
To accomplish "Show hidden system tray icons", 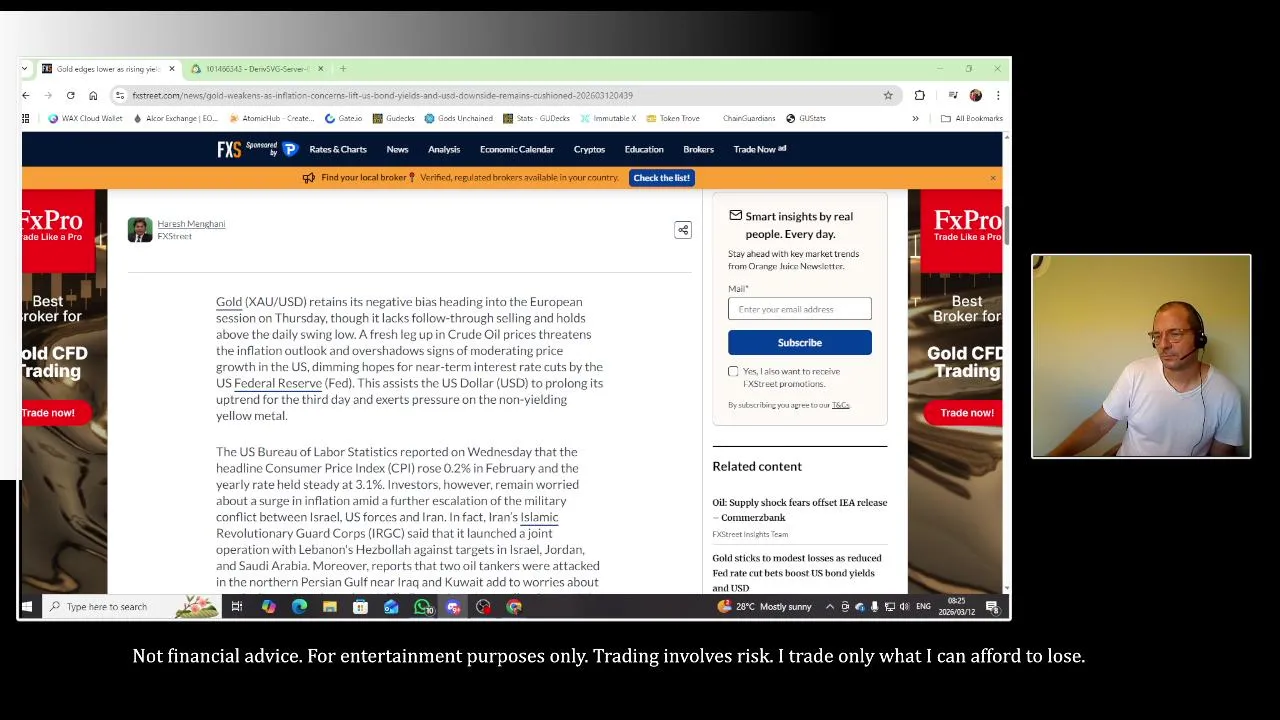I will coord(829,607).
